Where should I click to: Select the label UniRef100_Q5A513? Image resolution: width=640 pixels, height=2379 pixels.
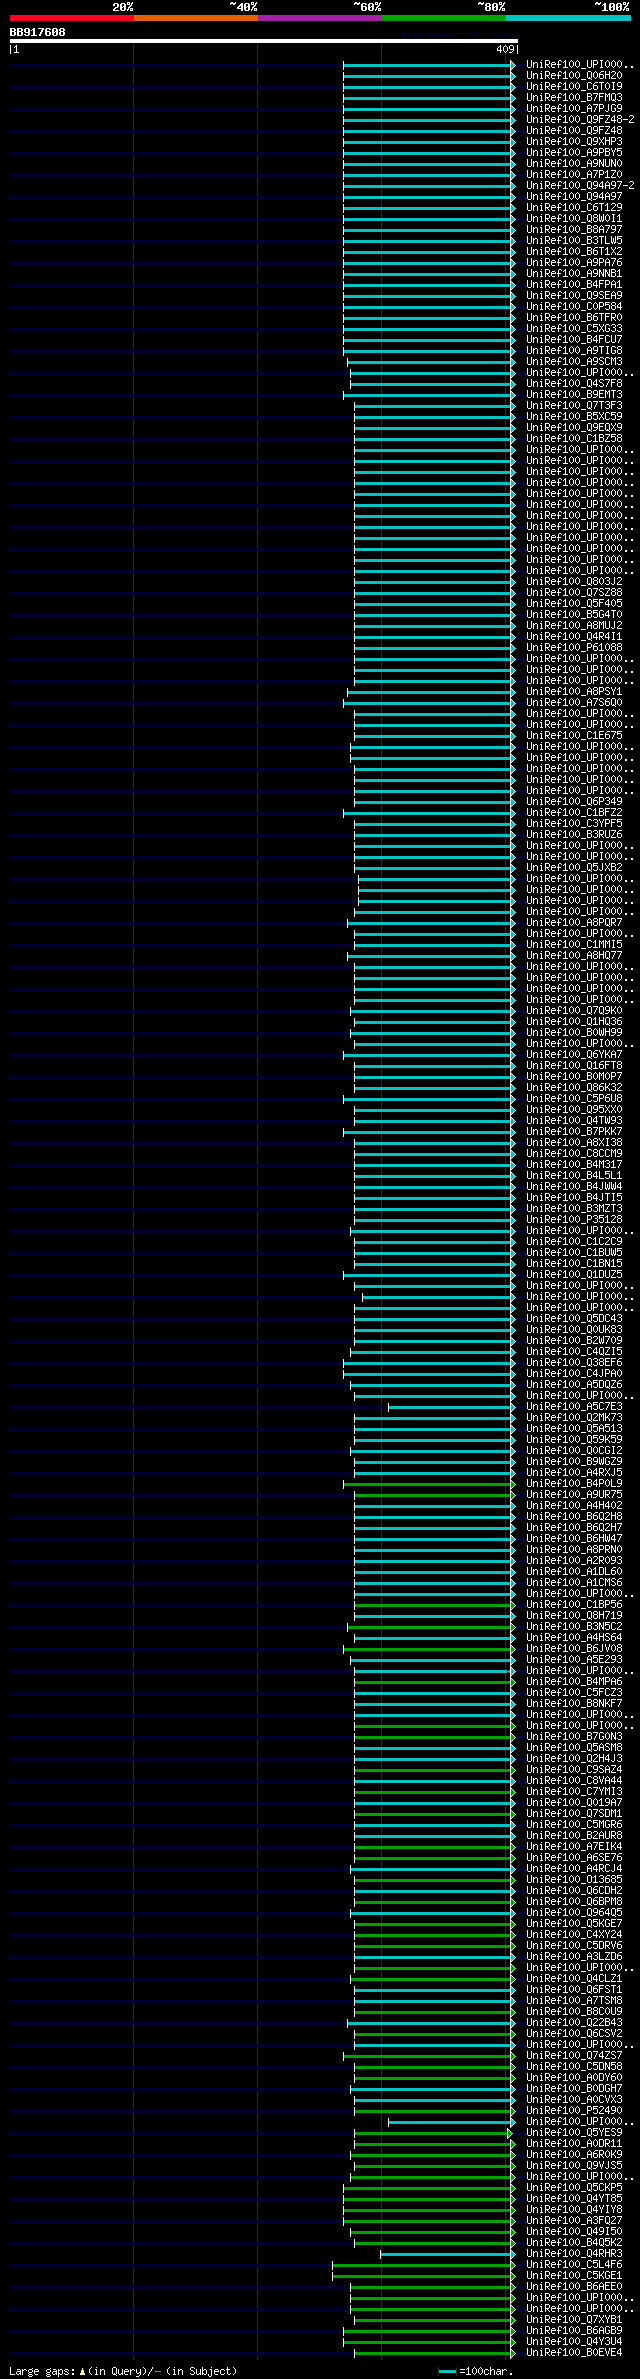(x=574, y=1429)
